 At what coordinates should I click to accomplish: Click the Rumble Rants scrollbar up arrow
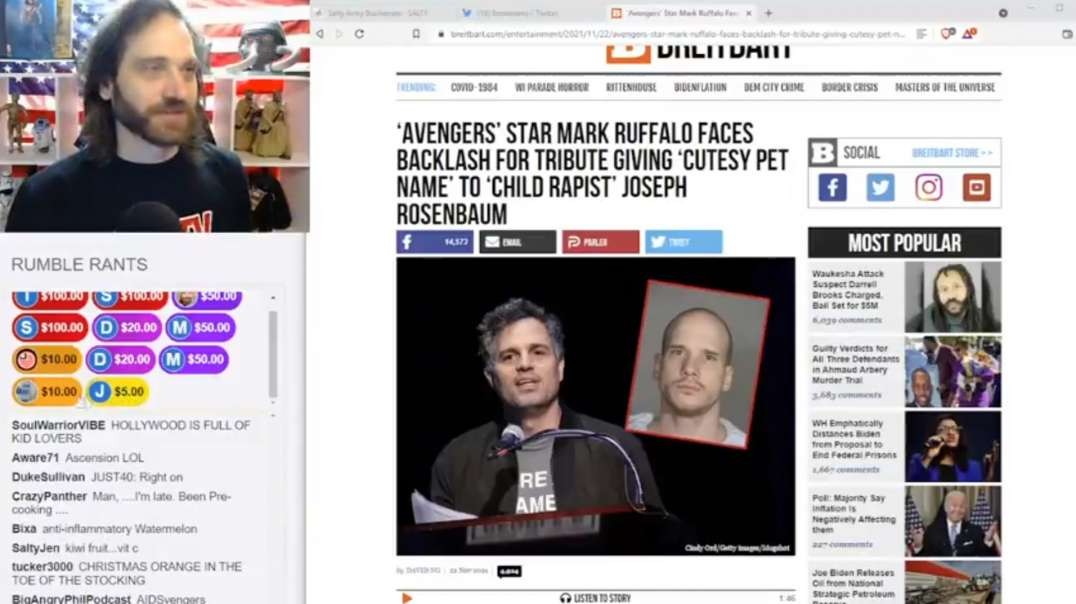pyautogui.click(x=273, y=298)
